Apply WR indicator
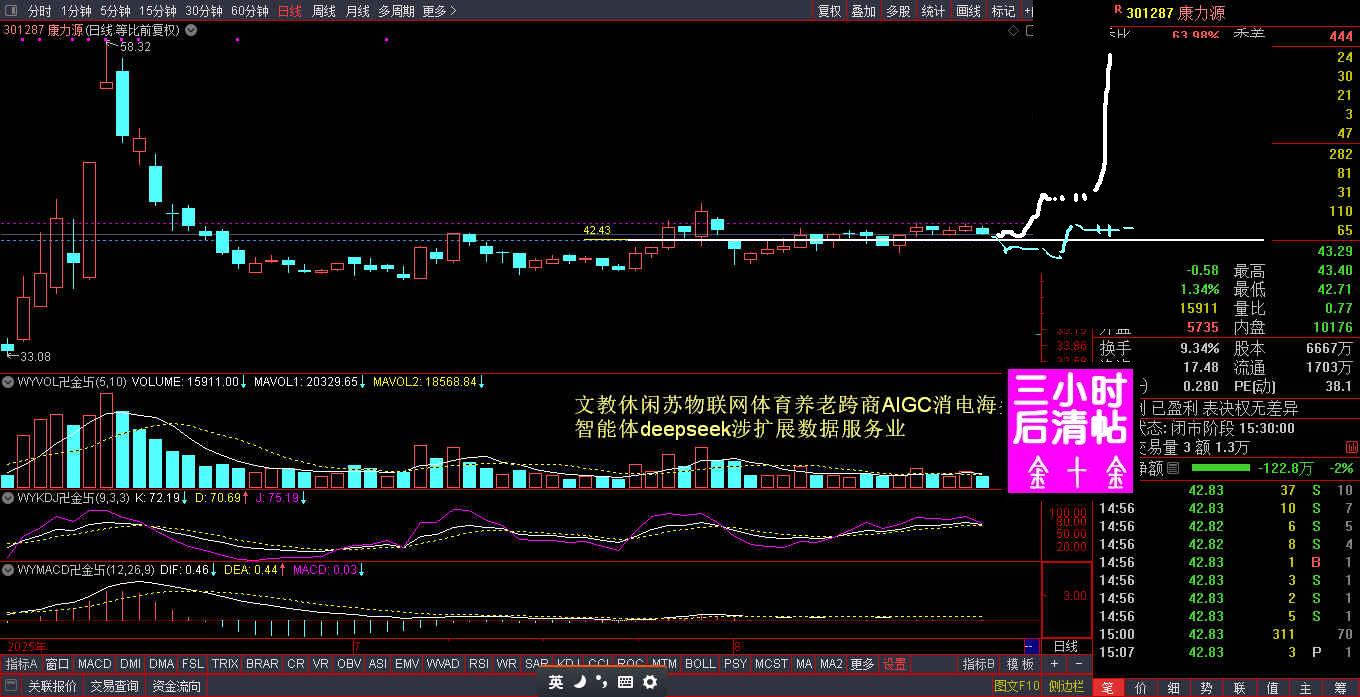 pos(507,664)
